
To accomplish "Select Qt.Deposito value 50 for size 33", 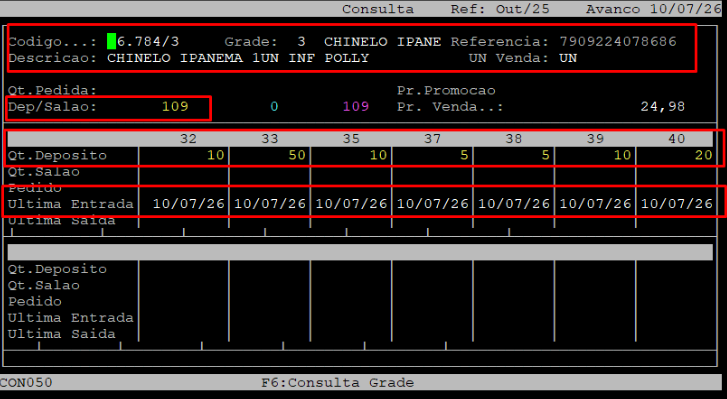I will (x=297, y=155).
